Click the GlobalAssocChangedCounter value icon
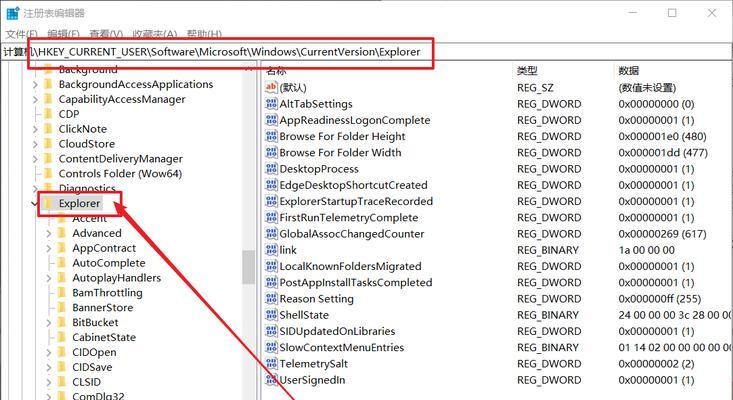The height and width of the screenshot is (400, 733). pos(271,234)
